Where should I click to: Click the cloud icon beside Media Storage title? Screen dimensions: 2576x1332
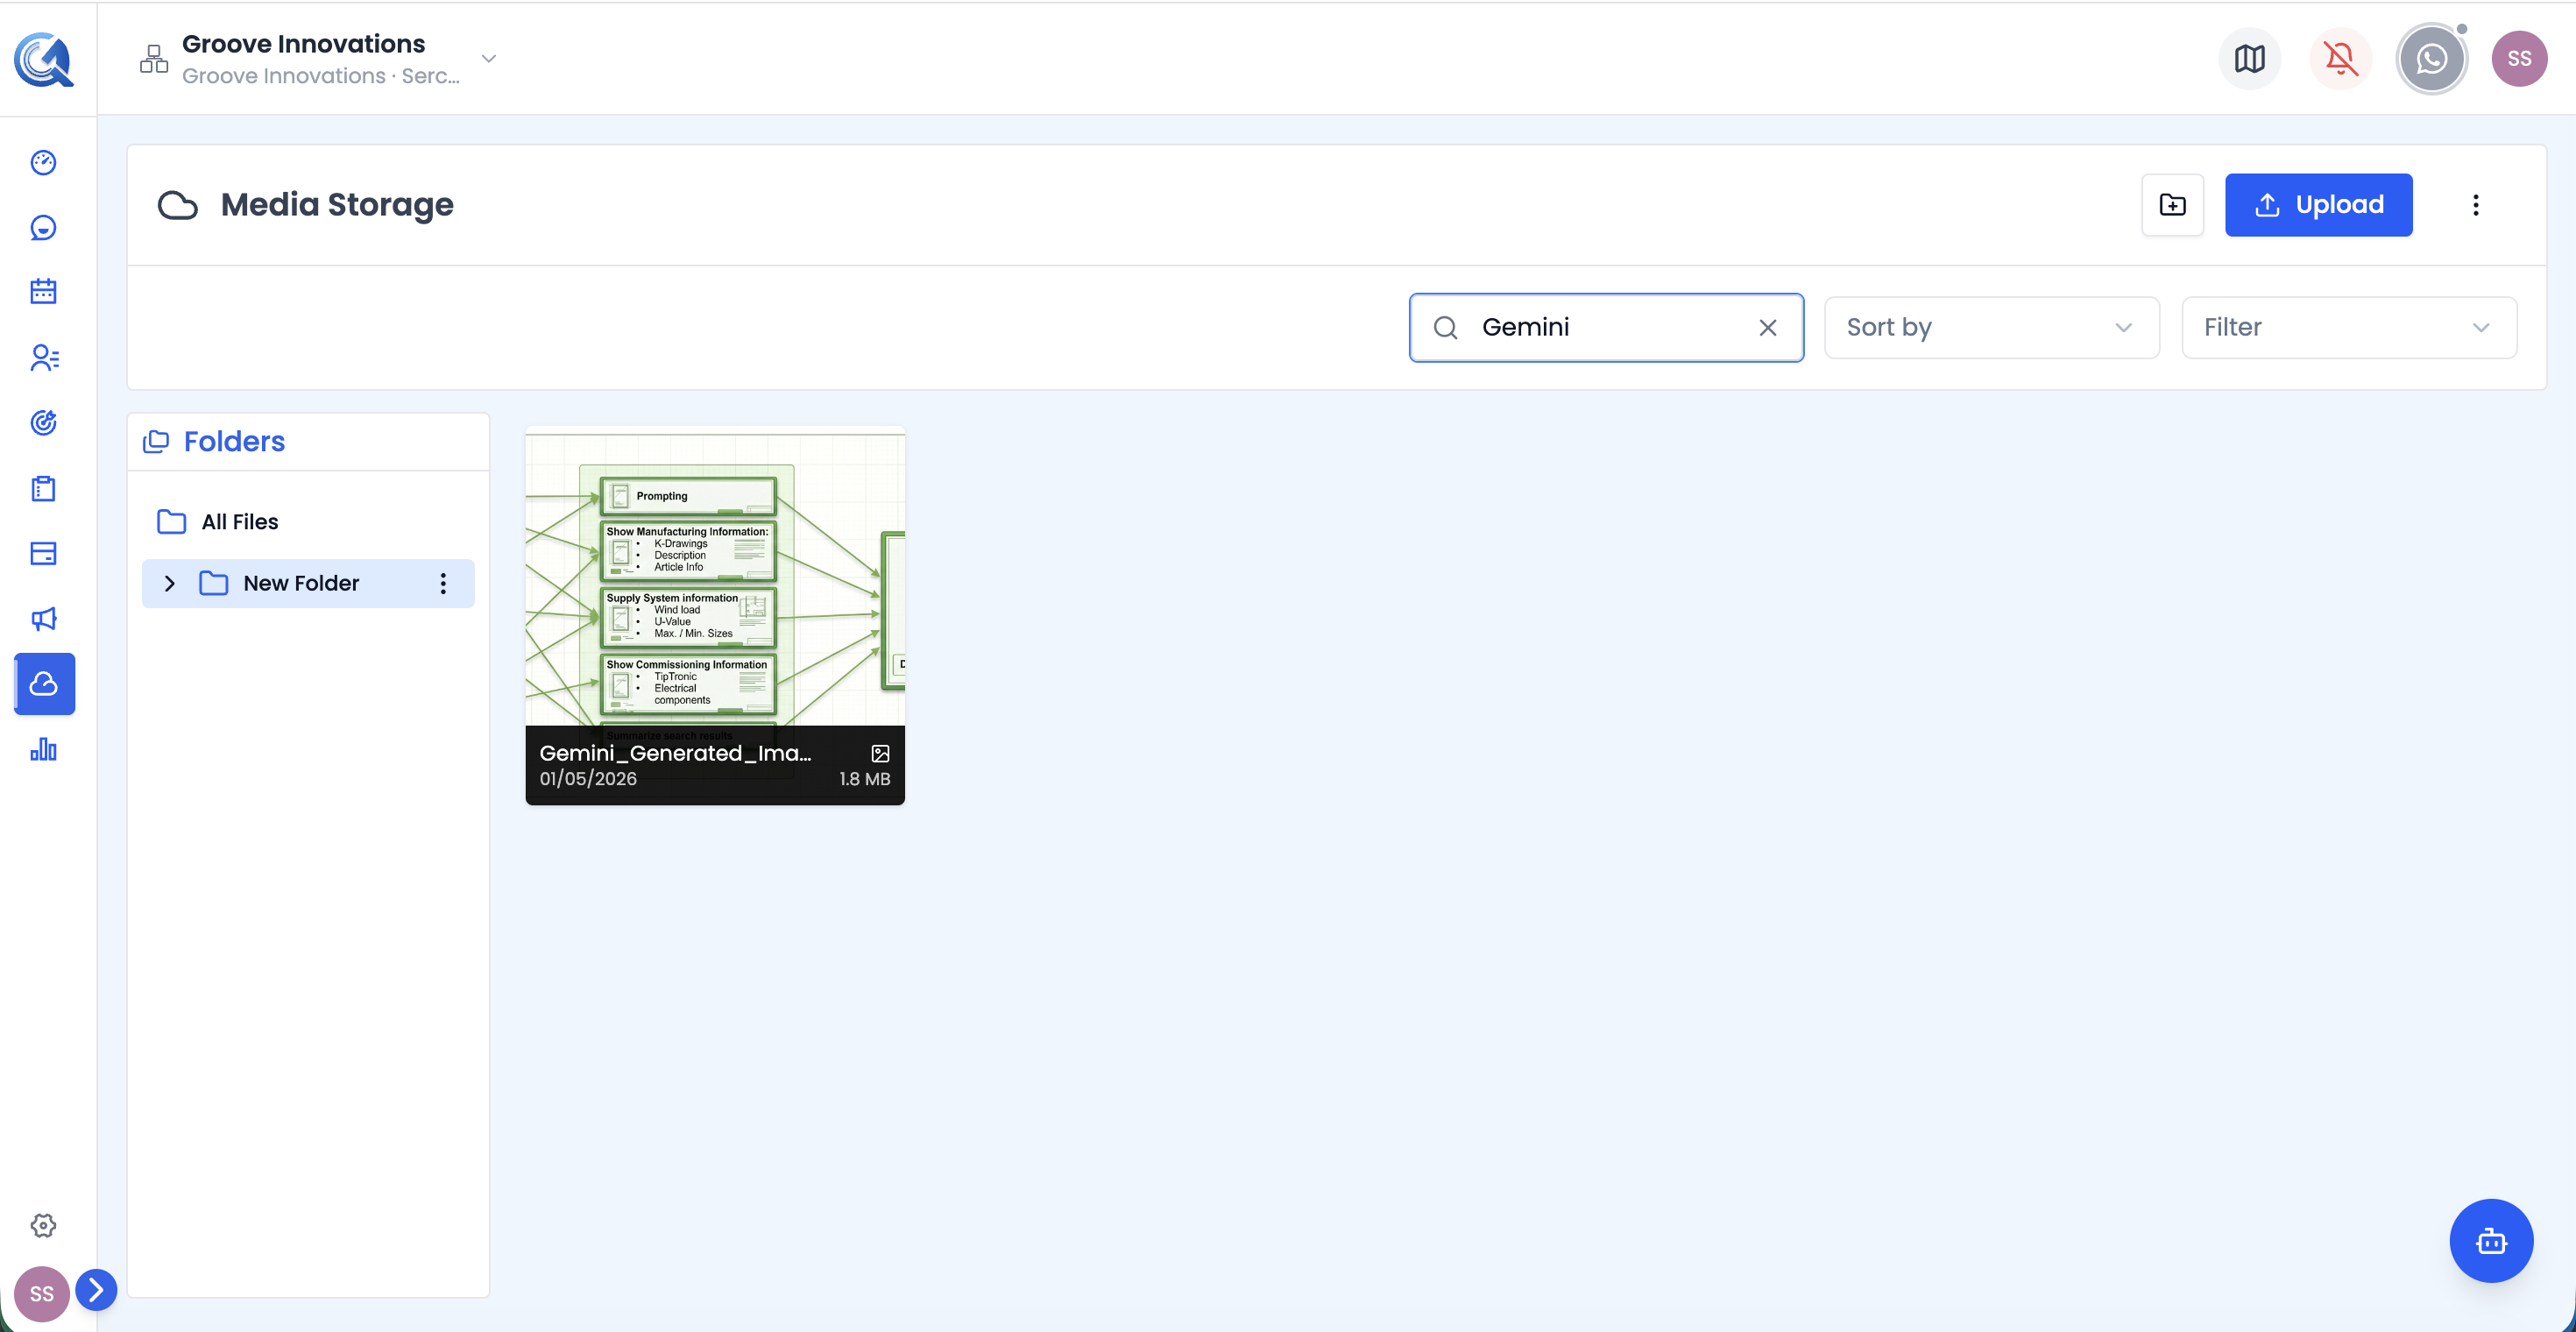point(178,205)
